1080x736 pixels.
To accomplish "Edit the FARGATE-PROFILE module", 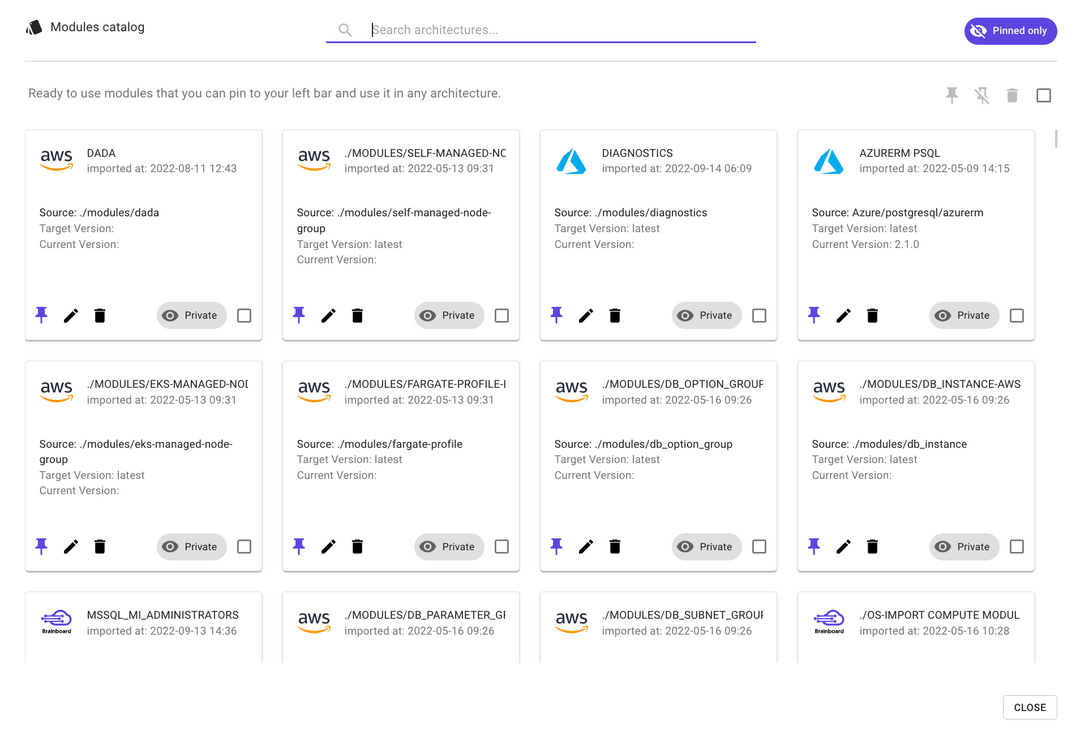I will click(328, 546).
